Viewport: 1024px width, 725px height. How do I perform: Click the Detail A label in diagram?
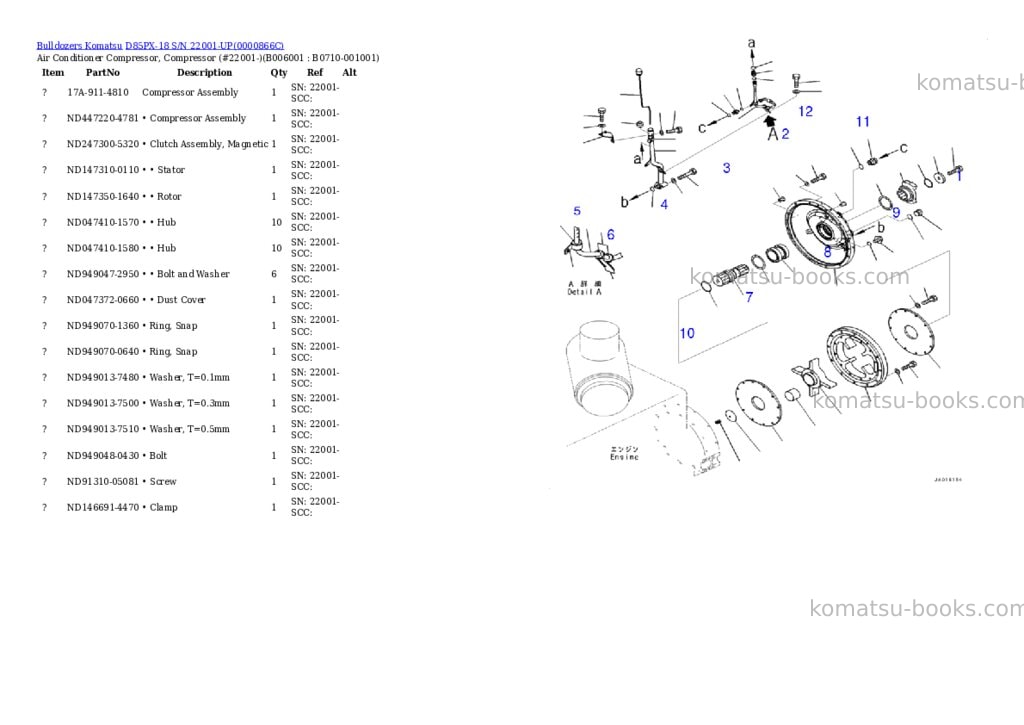coord(584,292)
